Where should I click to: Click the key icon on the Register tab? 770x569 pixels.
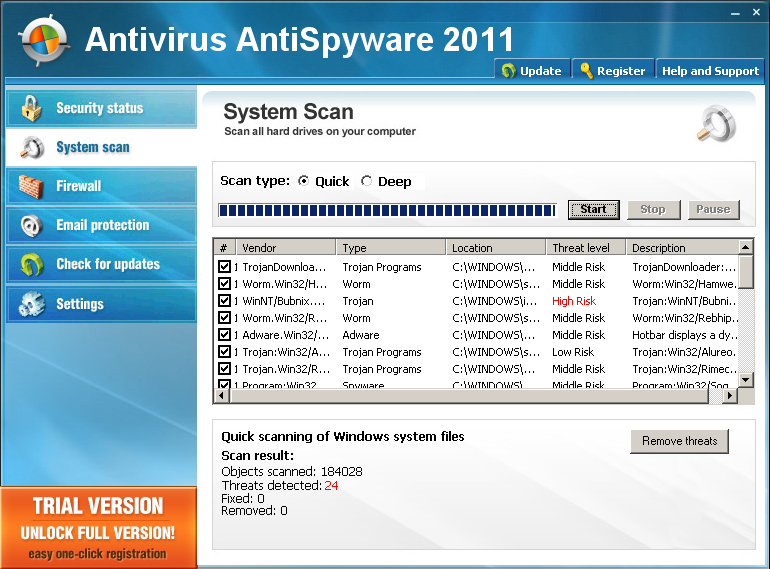pyautogui.click(x=586, y=71)
